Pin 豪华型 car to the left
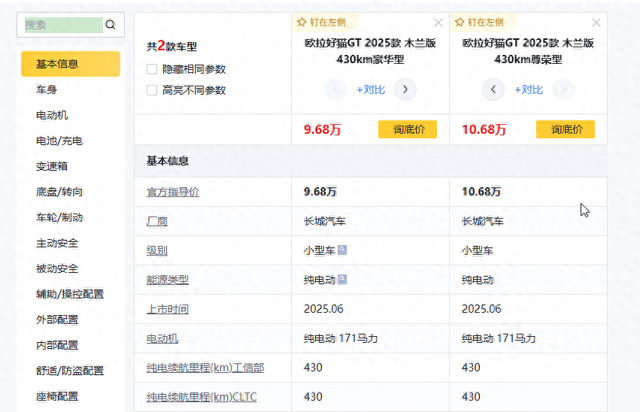This screenshot has height=412, width=640. 322,22
